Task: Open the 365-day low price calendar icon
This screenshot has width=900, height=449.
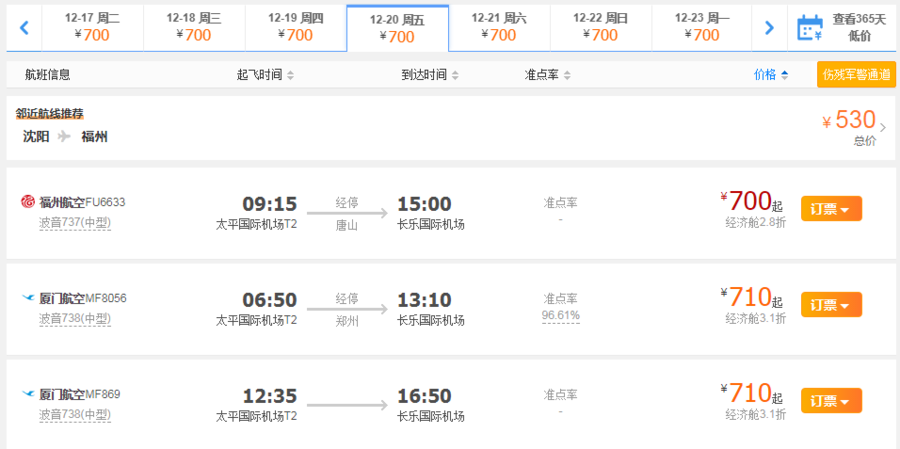Action: point(808,28)
